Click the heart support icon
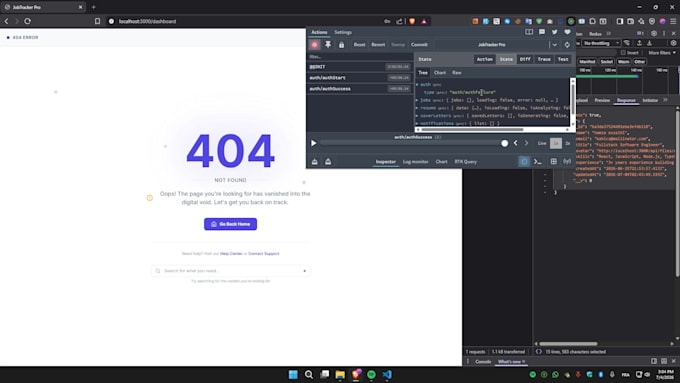This screenshot has height=383, width=680. [x=567, y=32]
